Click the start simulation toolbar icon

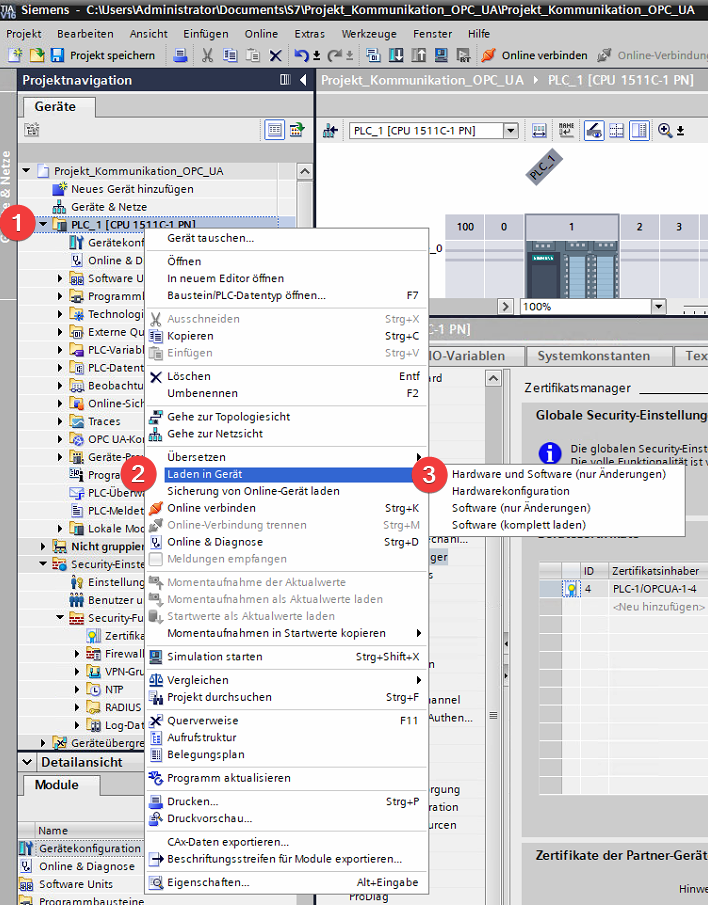tap(441, 55)
